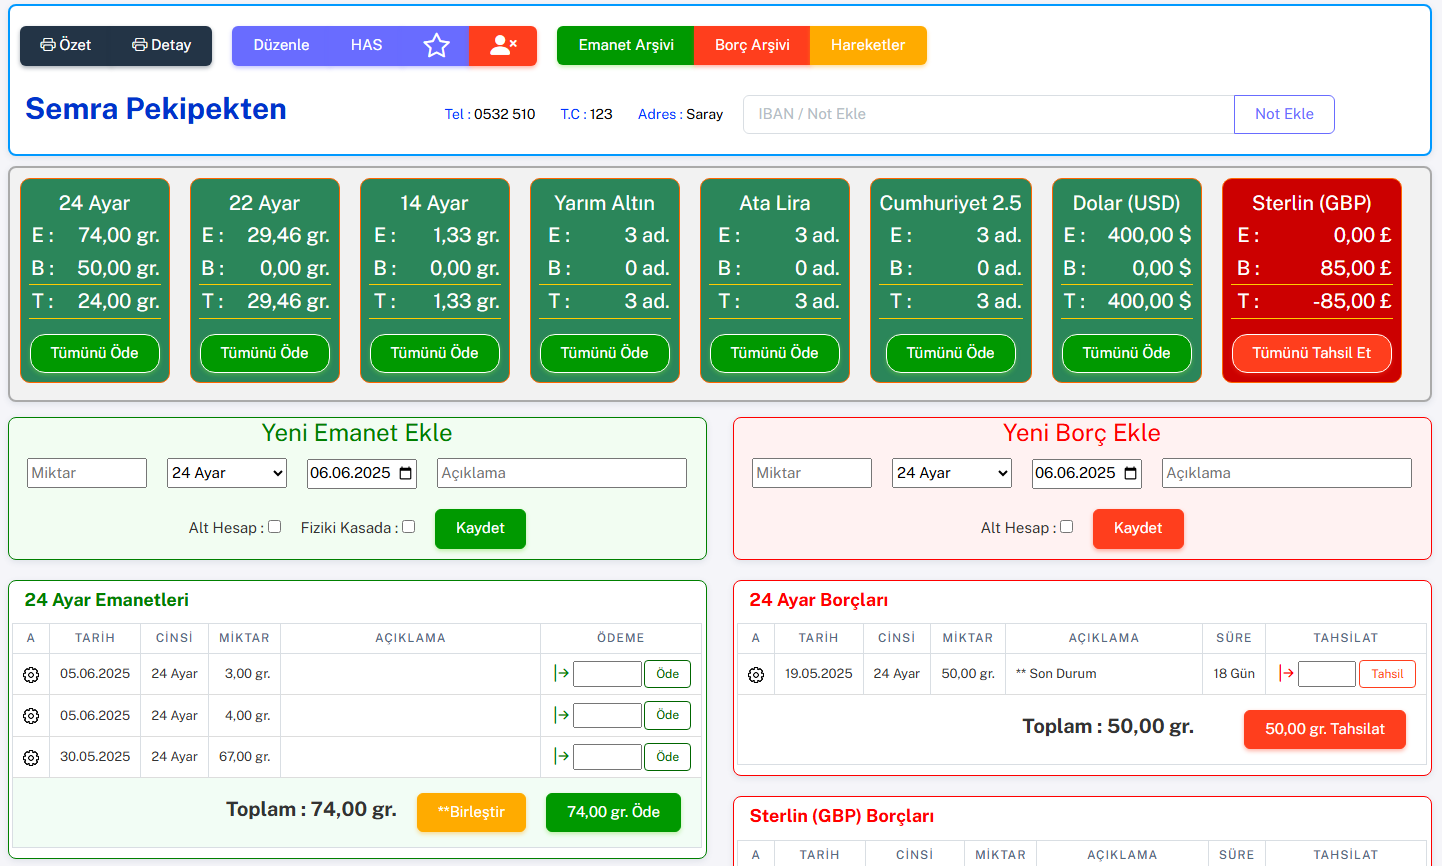1443x866 pixels.
Task: Click the red remove-user icon button
Action: (x=503, y=45)
